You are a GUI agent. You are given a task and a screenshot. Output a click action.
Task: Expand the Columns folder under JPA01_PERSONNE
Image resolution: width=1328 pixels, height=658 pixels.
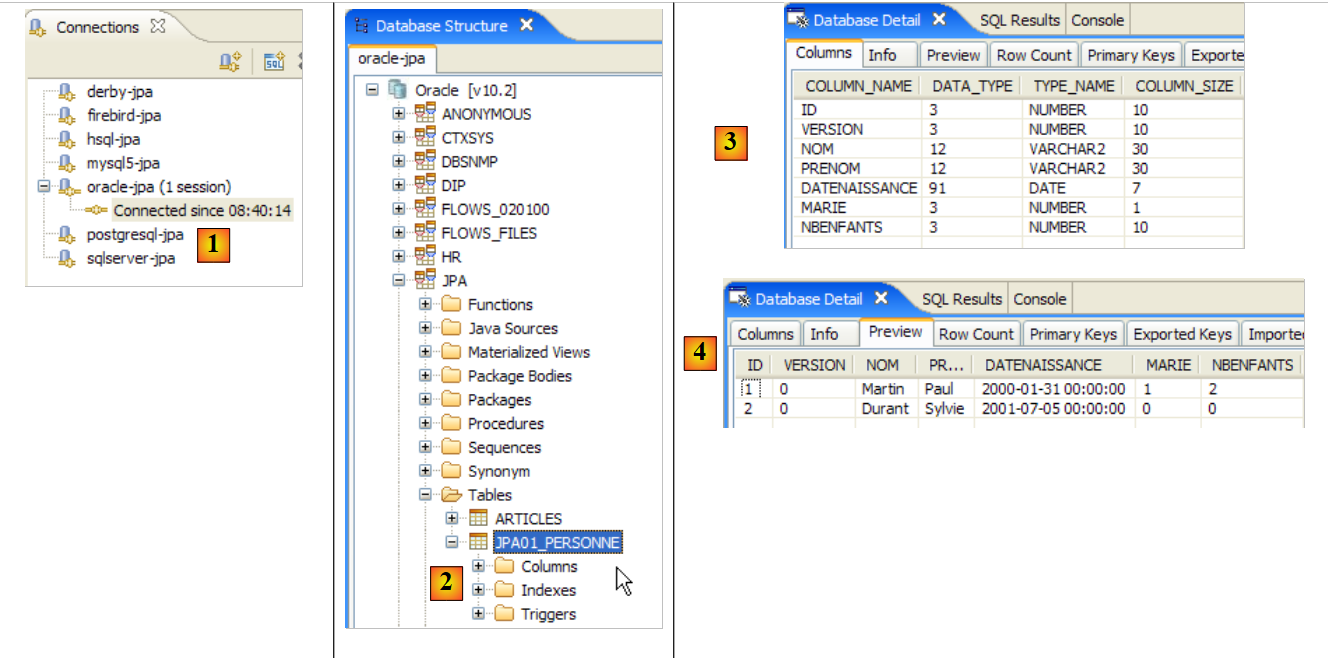[x=479, y=566]
